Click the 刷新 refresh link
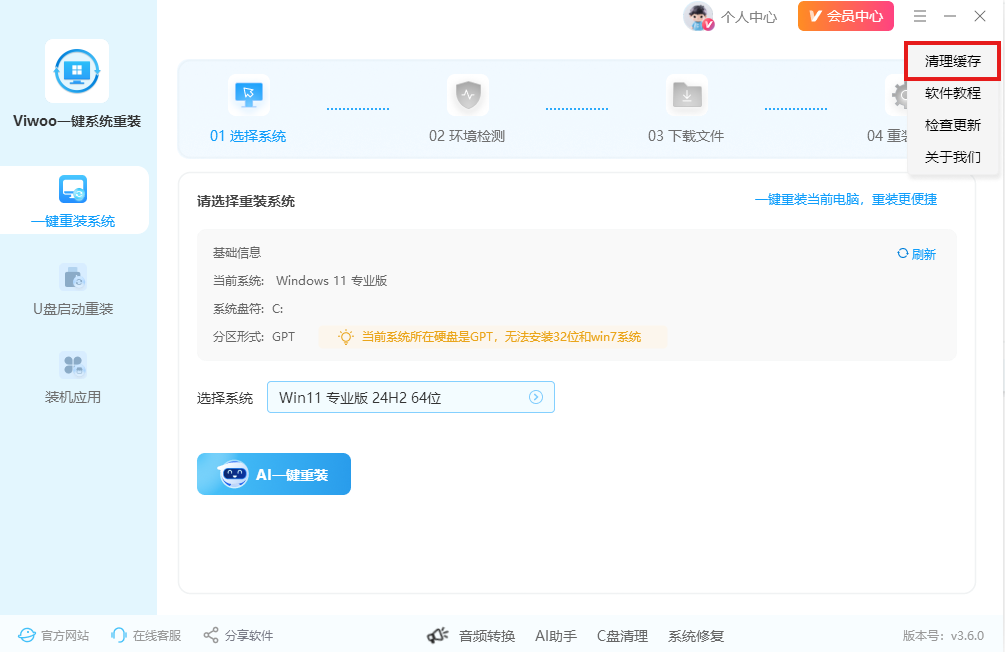The width and height of the screenshot is (1005, 652). tap(917, 254)
